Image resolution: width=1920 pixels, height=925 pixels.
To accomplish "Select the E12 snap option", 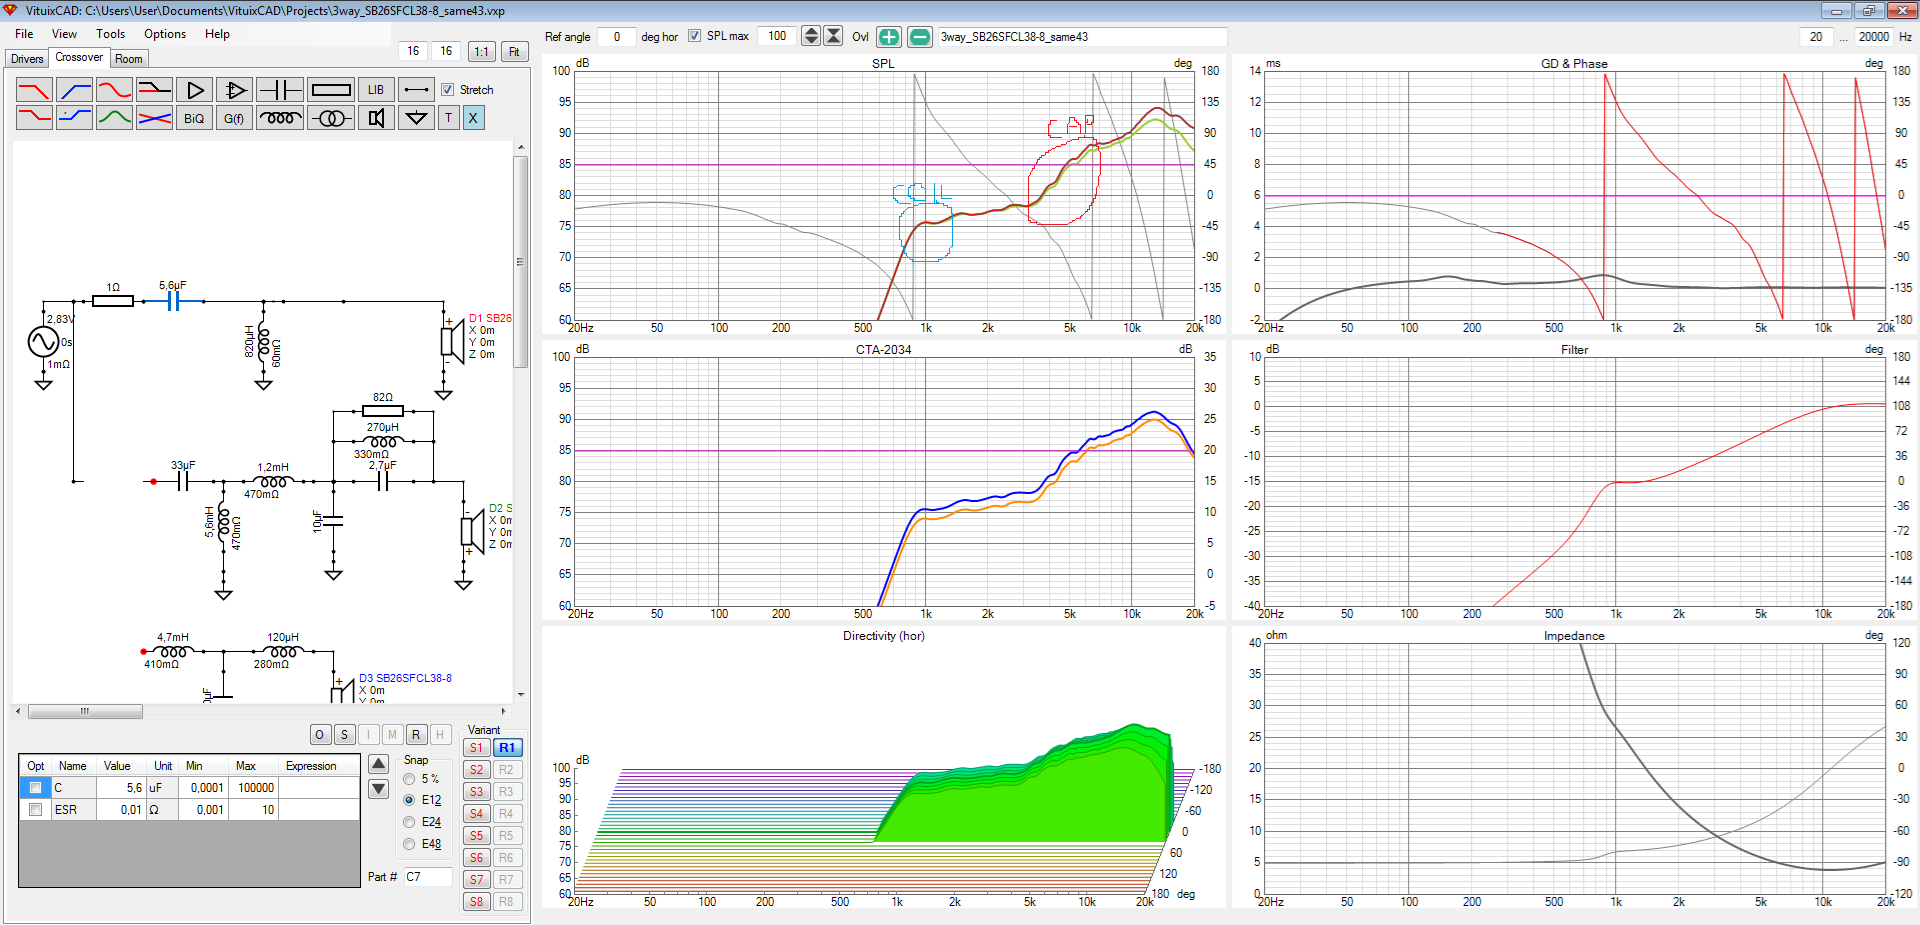I will [409, 800].
